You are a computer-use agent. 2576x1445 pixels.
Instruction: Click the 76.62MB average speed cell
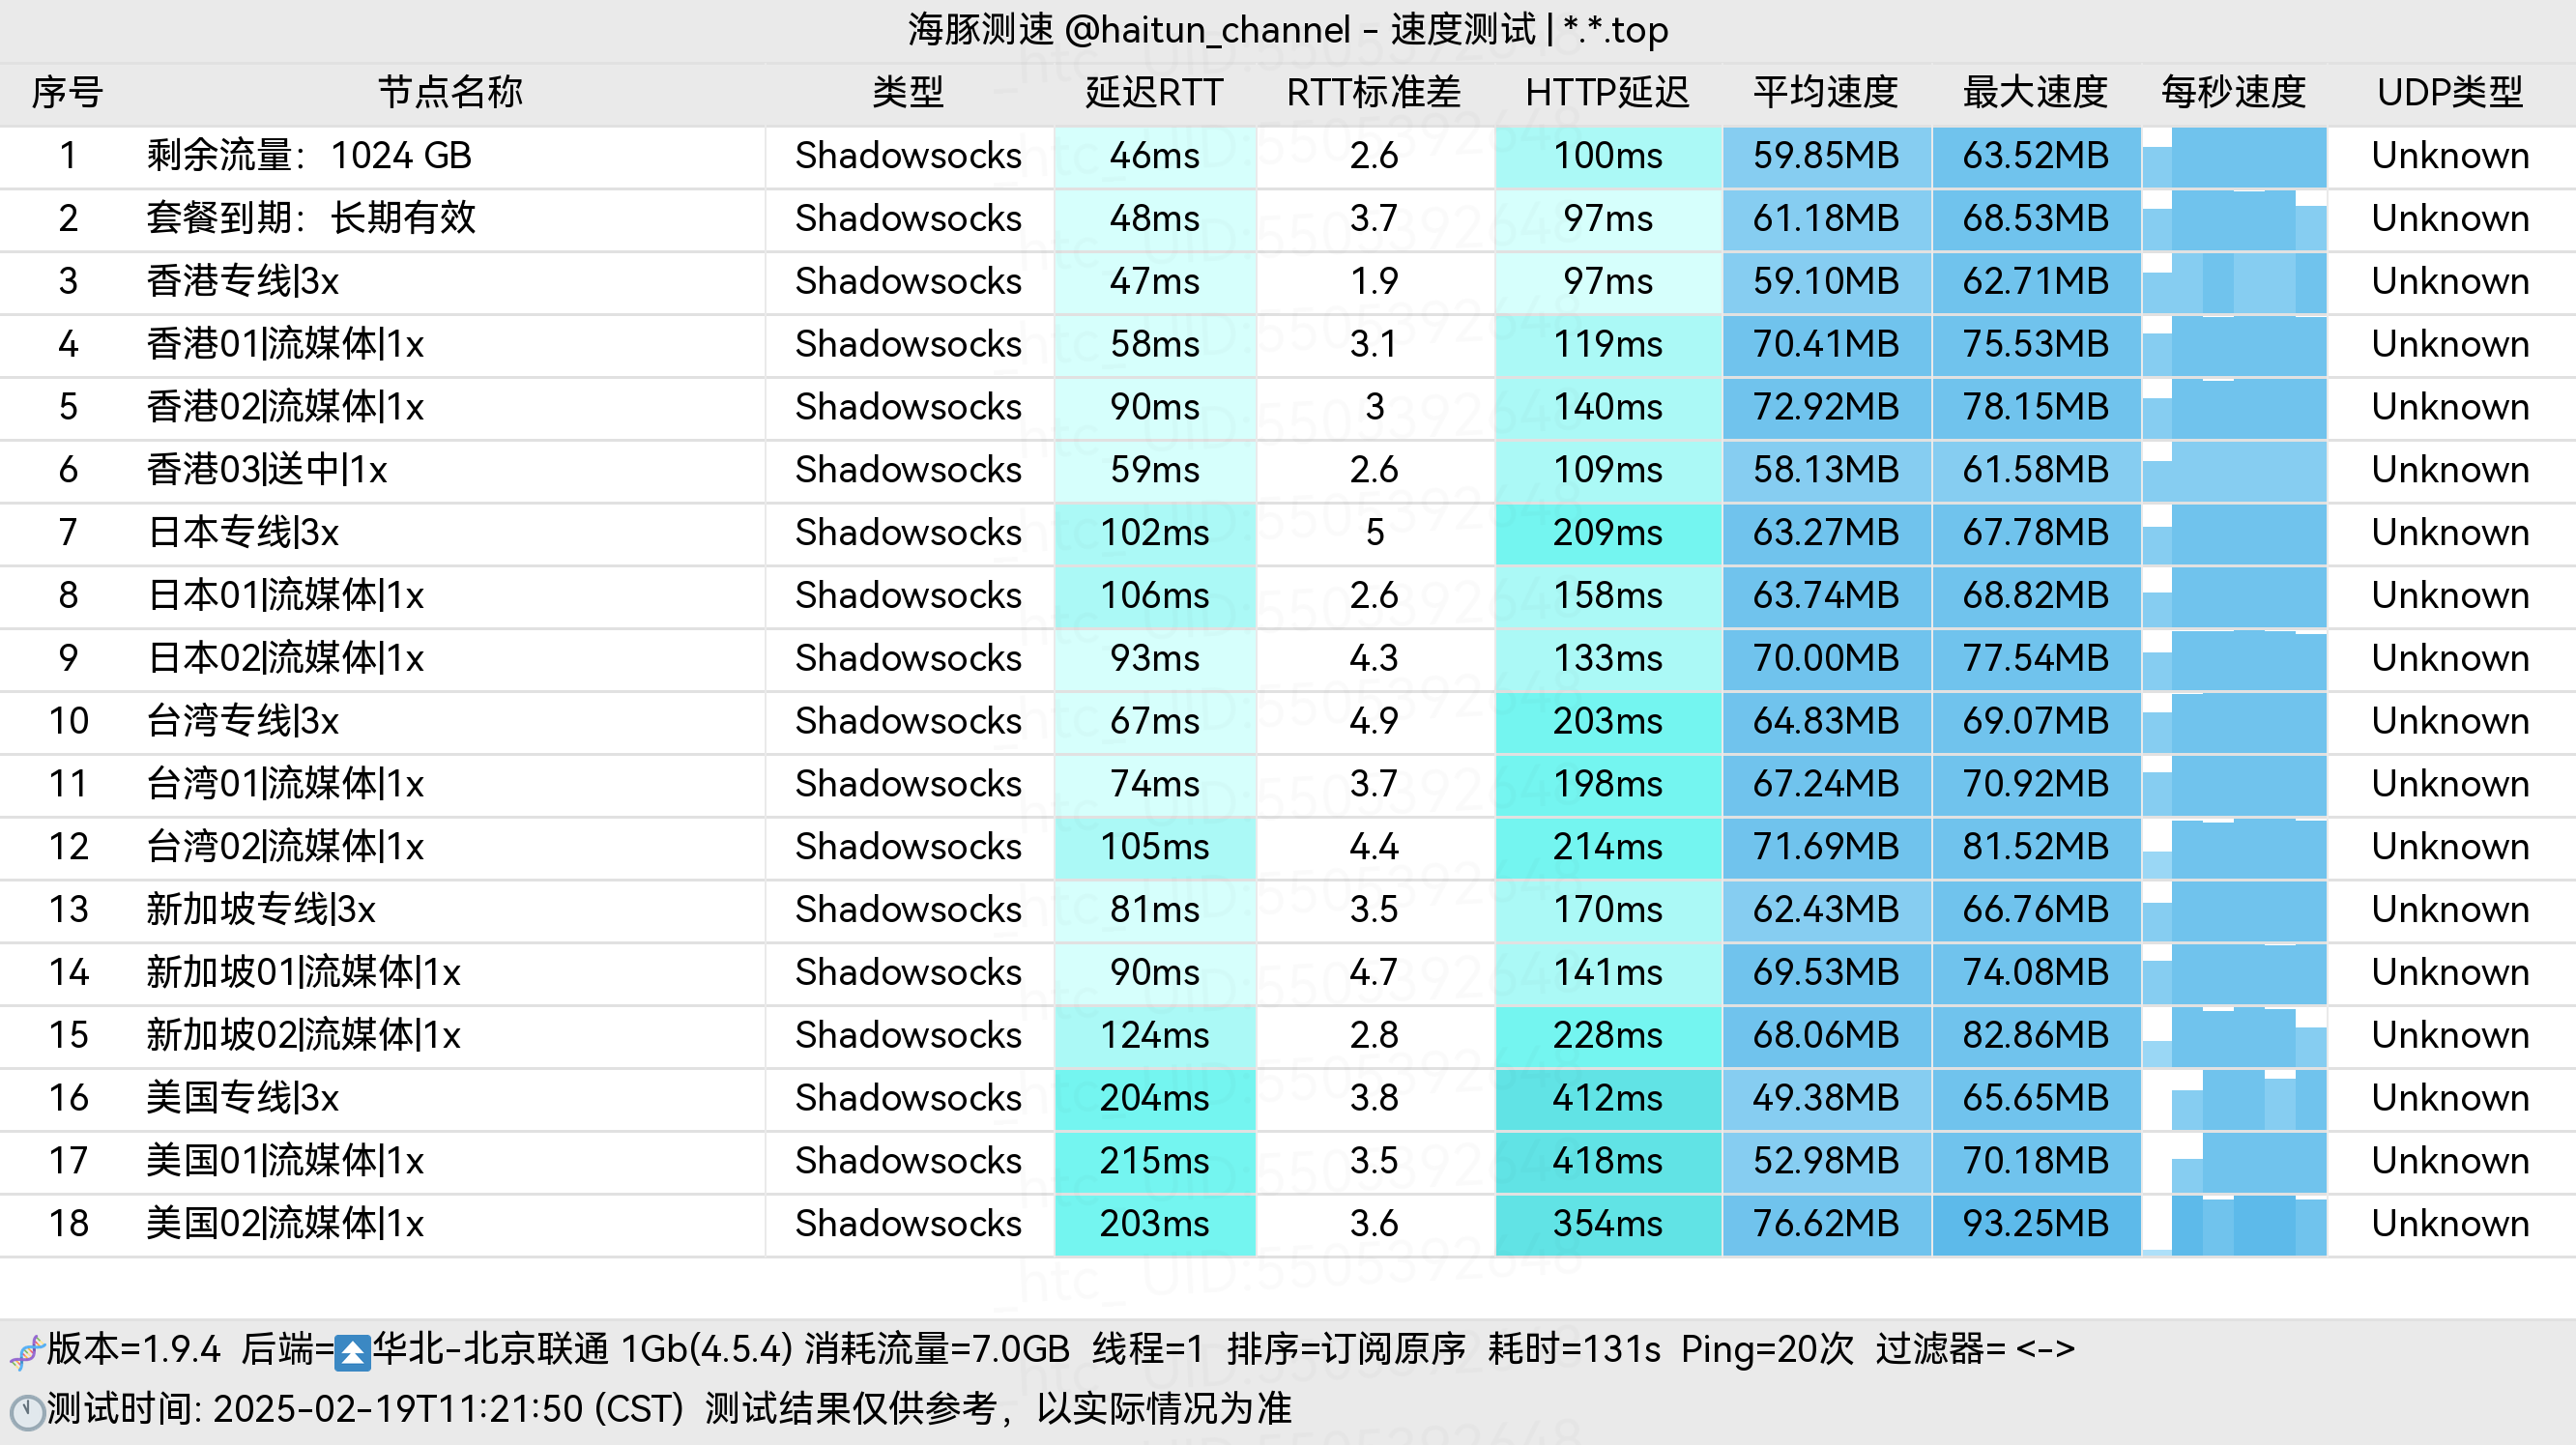1825,1223
